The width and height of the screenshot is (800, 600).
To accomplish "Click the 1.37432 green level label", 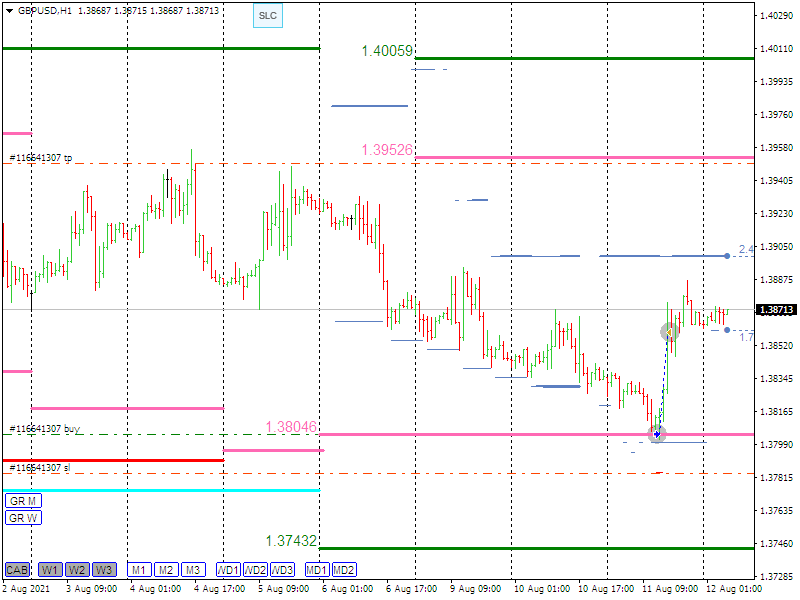I will (291, 541).
